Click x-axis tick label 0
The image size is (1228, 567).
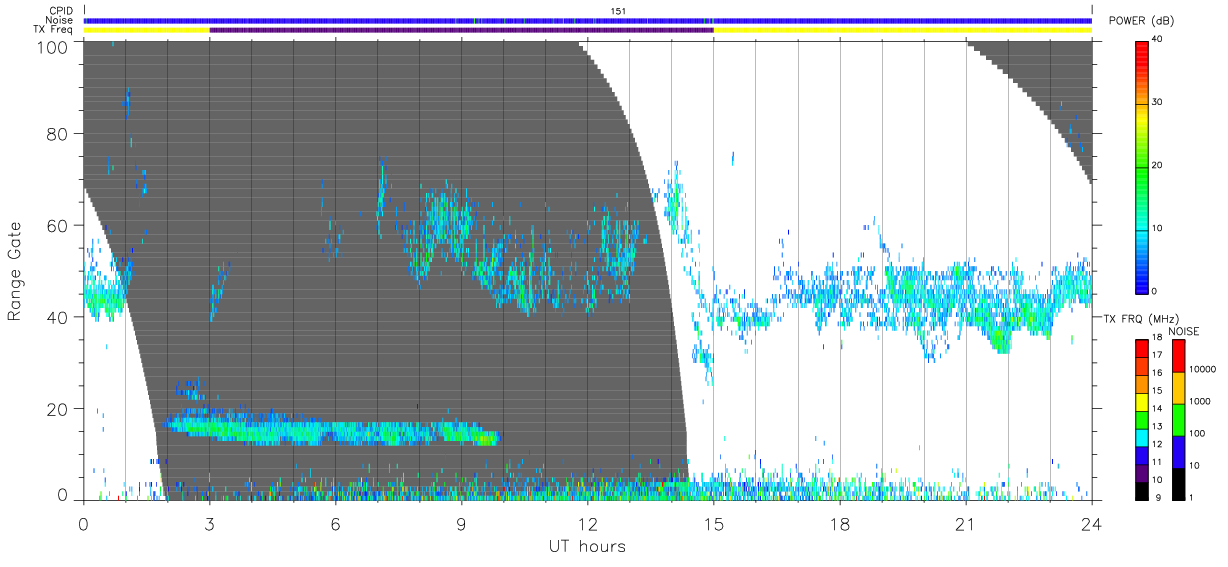(83, 523)
